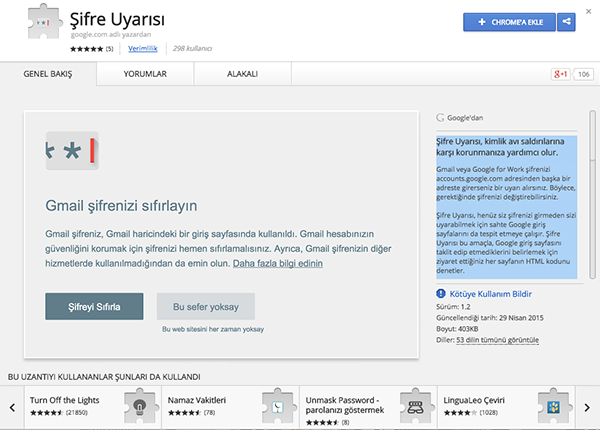Click the LinguaLeo Çeviri star rating
The width and height of the screenshot is (600, 430).
pyautogui.click(x=460, y=413)
